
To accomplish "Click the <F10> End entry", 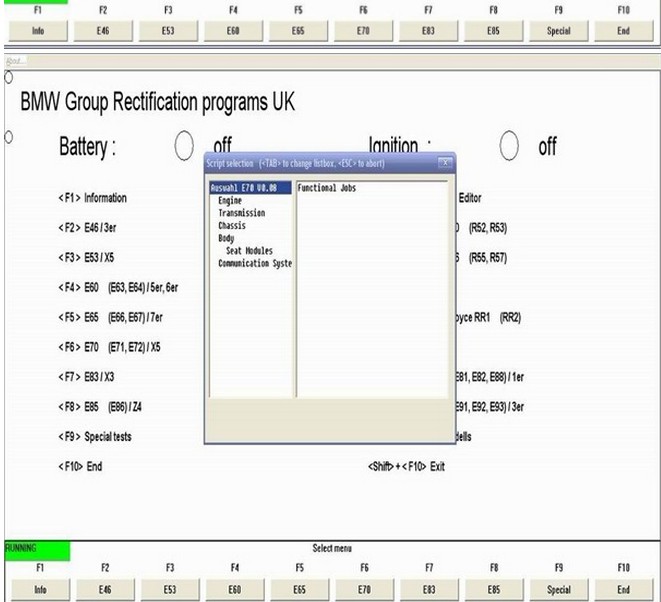I will 80,467.
